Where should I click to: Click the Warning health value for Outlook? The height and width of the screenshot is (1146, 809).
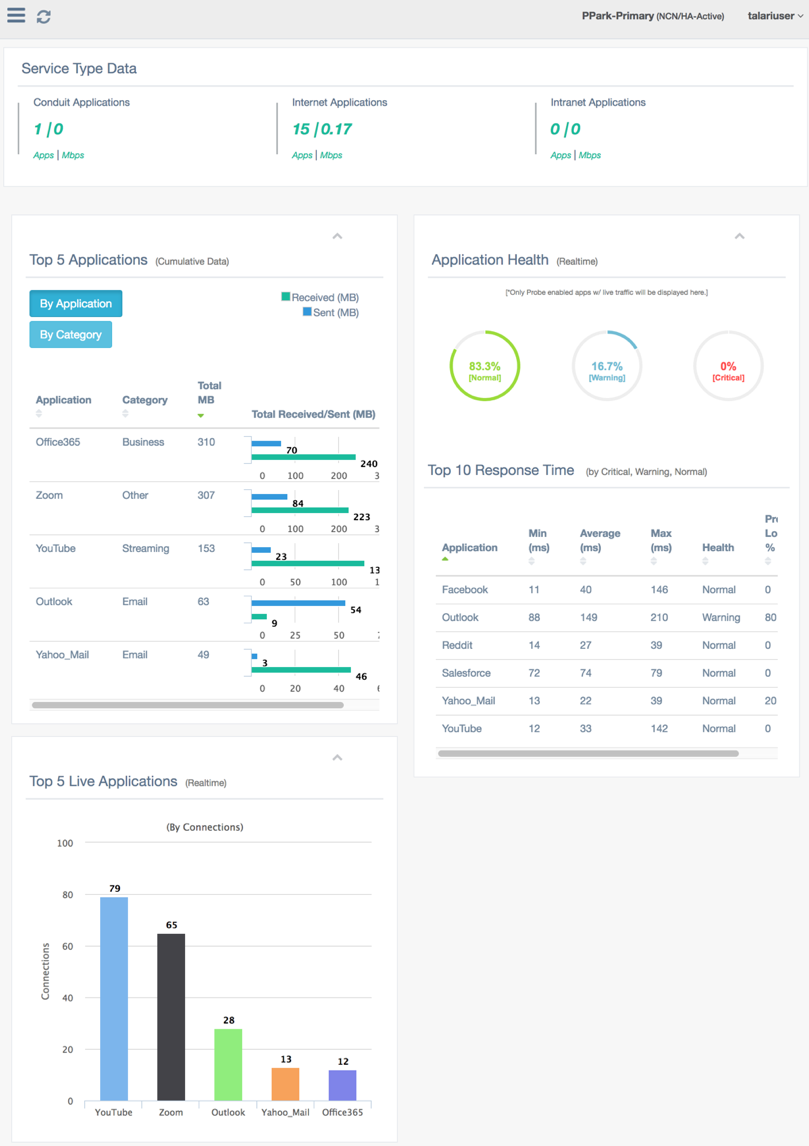click(x=721, y=618)
